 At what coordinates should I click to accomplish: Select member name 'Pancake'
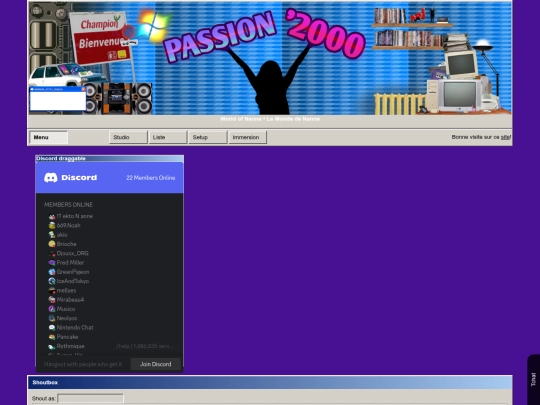pos(68,337)
